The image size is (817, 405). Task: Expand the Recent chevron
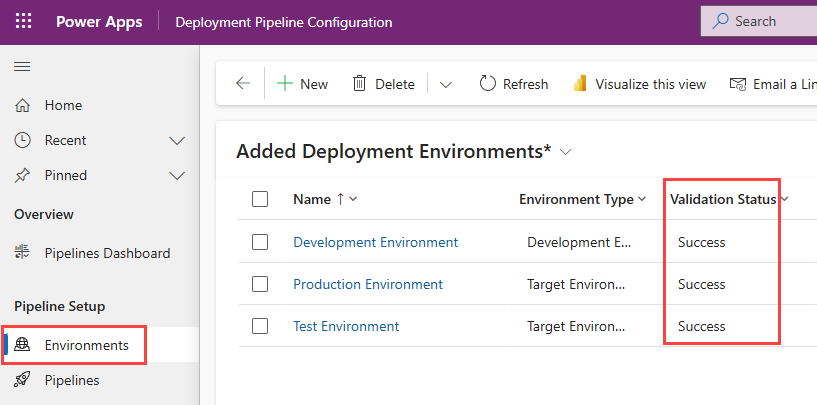coord(177,141)
